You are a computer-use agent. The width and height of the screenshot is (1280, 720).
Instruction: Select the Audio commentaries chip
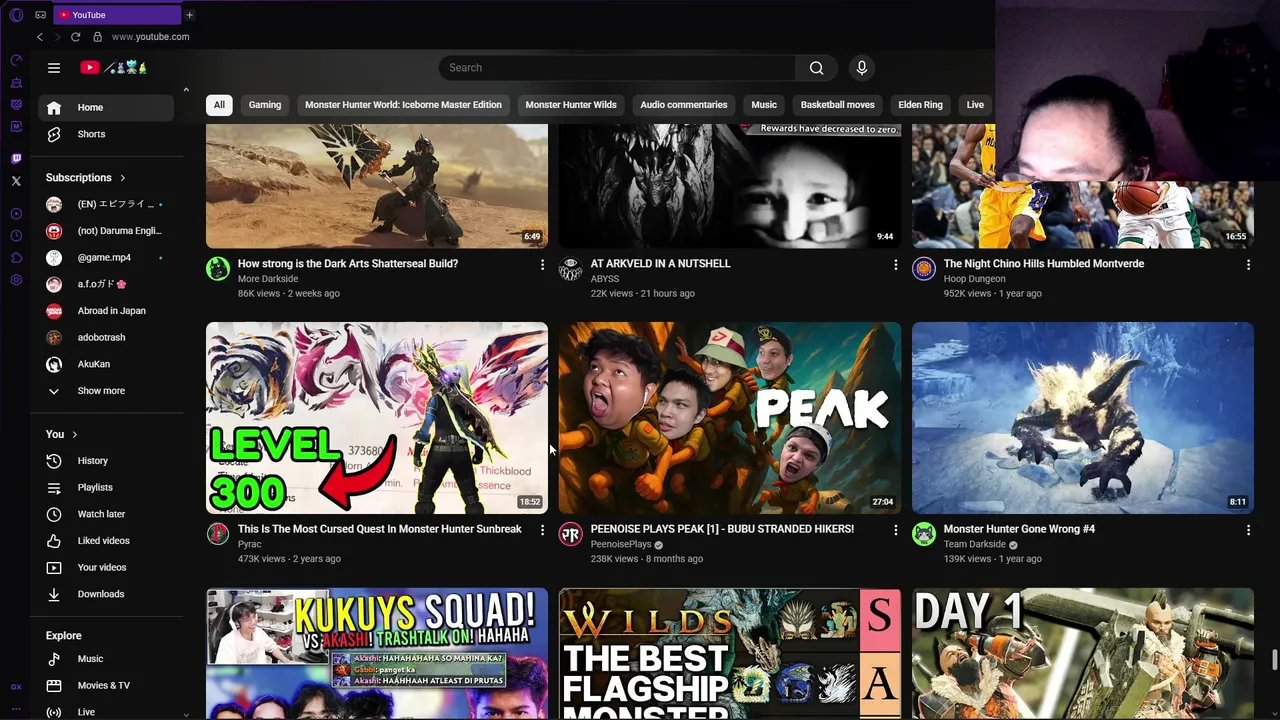pyautogui.click(x=684, y=105)
